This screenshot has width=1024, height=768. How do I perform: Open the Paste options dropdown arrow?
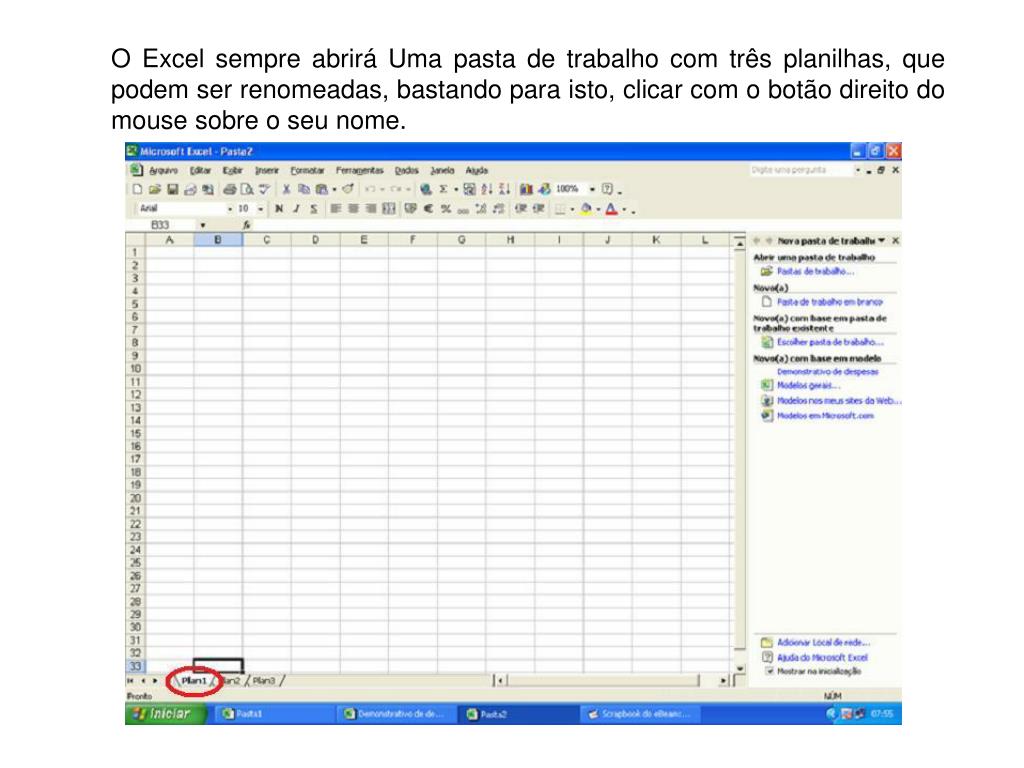(x=334, y=189)
